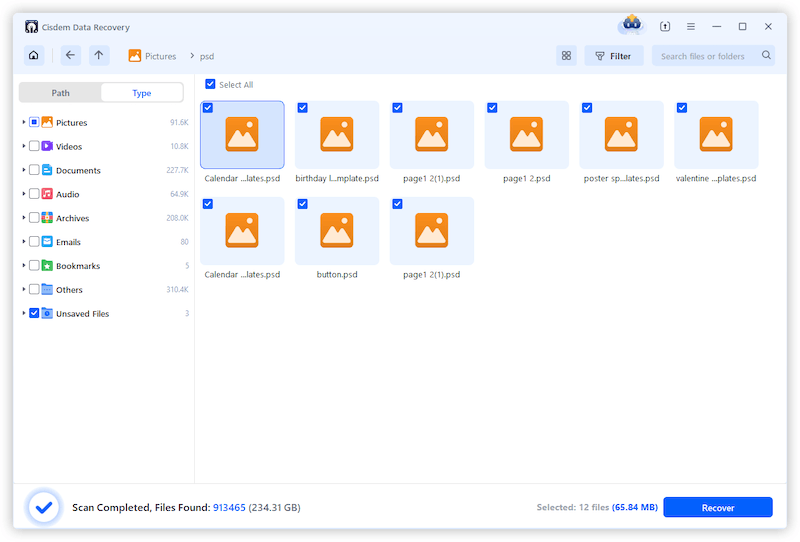Uncheck the button.psd file checkbox
Viewport: 800px width, 542px height.
pyautogui.click(x=302, y=204)
